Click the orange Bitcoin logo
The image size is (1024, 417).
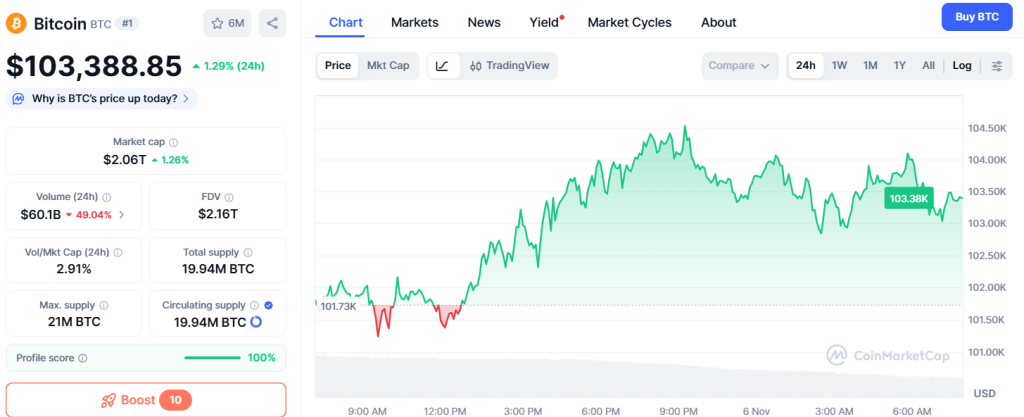[16, 22]
